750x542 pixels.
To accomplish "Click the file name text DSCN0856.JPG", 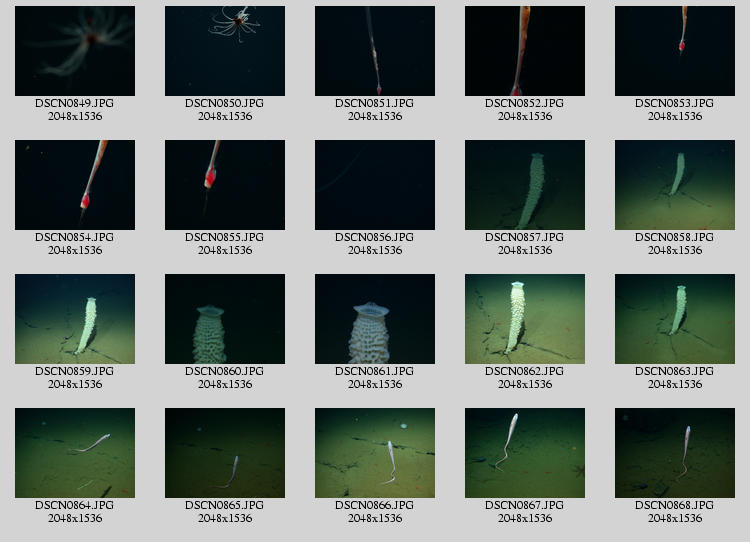I will click(x=375, y=237).
